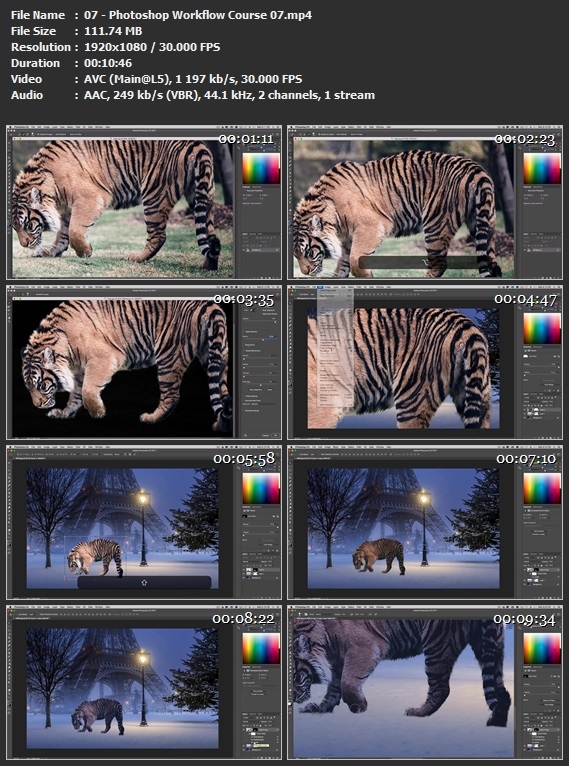Select the frame thumbnail at 00:02:23

pyautogui.click(x=425, y=202)
